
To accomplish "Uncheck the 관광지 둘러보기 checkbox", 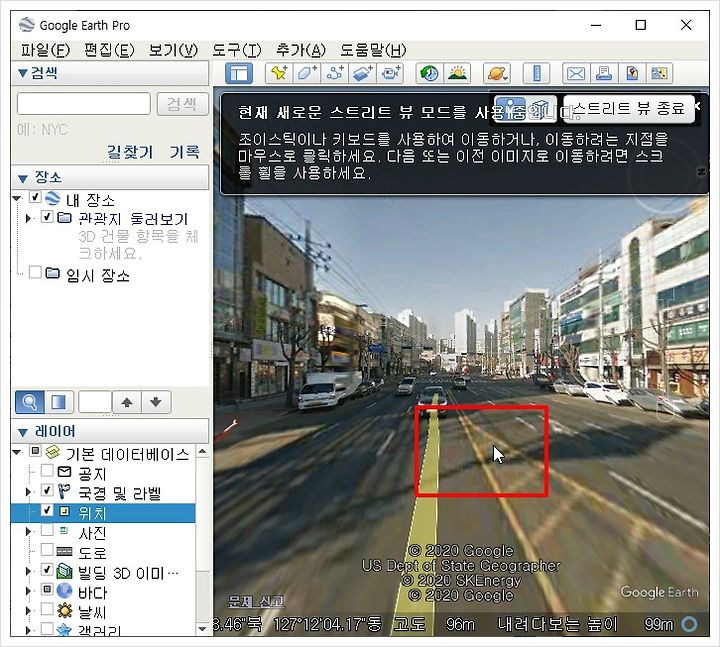I will tap(47, 216).
